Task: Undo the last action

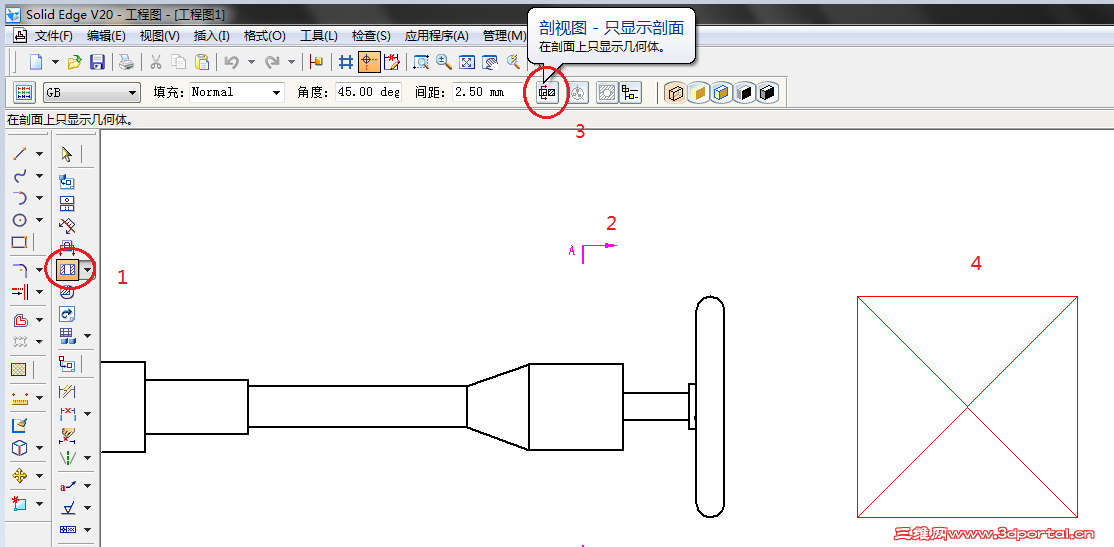Action: click(x=231, y=63)
